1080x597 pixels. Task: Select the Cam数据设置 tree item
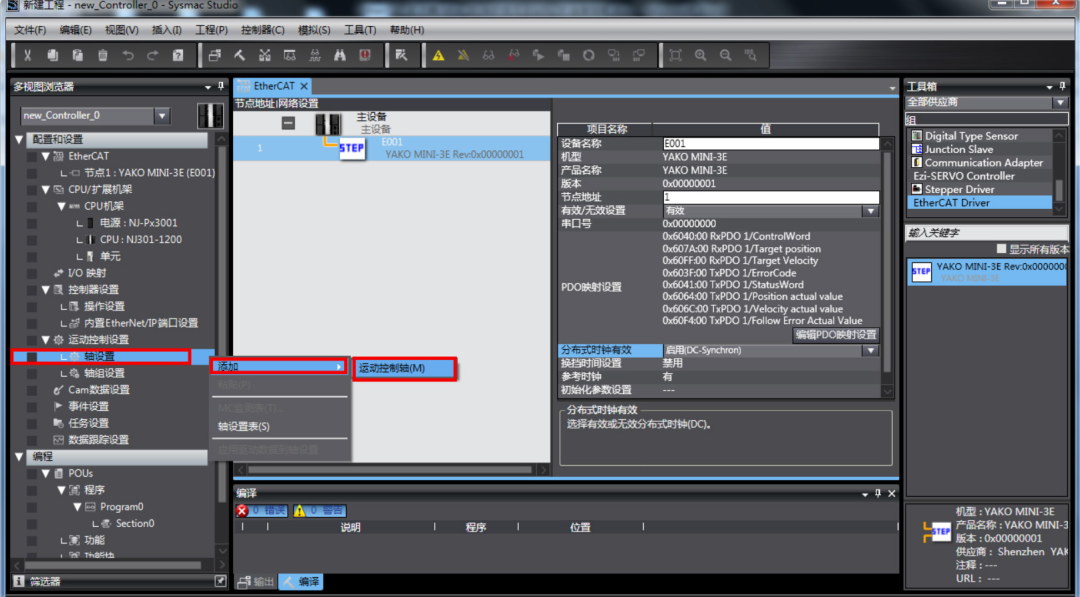coord(98,390)
